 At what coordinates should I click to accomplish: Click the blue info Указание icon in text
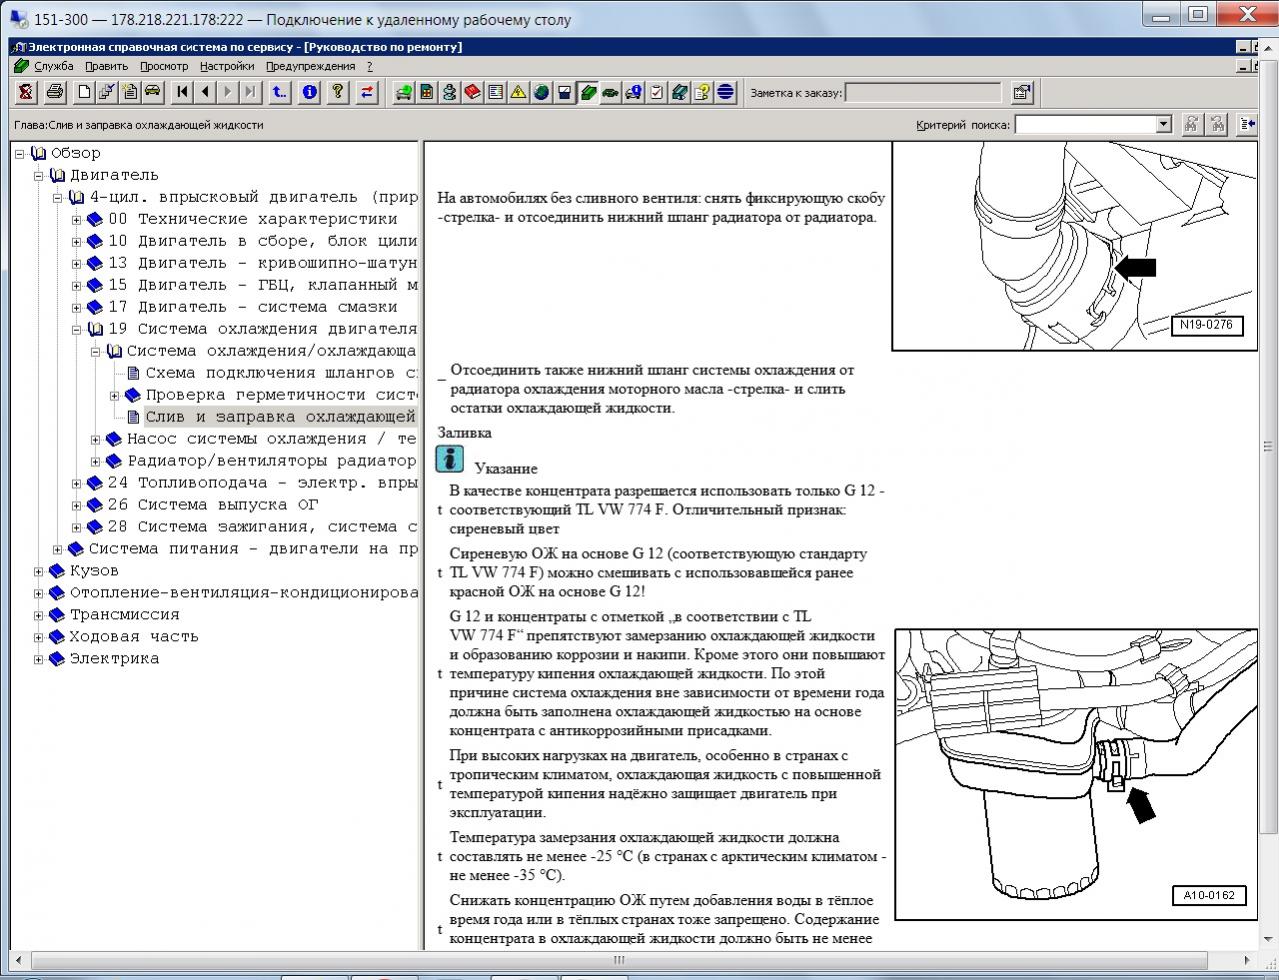point(450,459)
